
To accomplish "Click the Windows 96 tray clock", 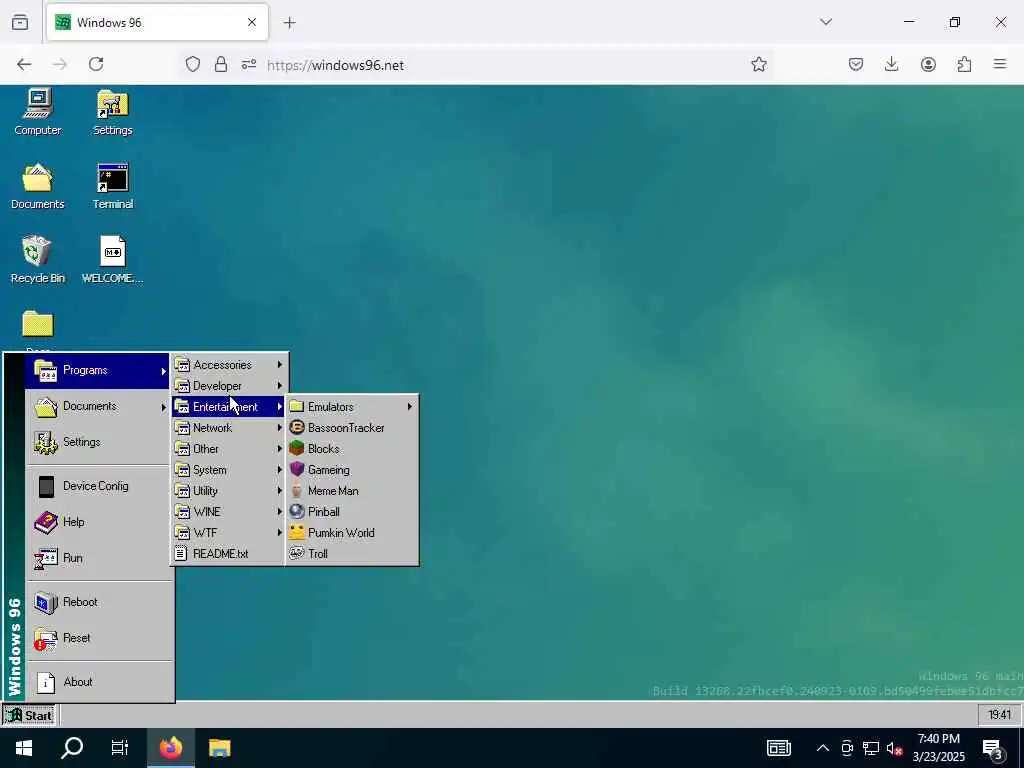I will coord(999,715).
